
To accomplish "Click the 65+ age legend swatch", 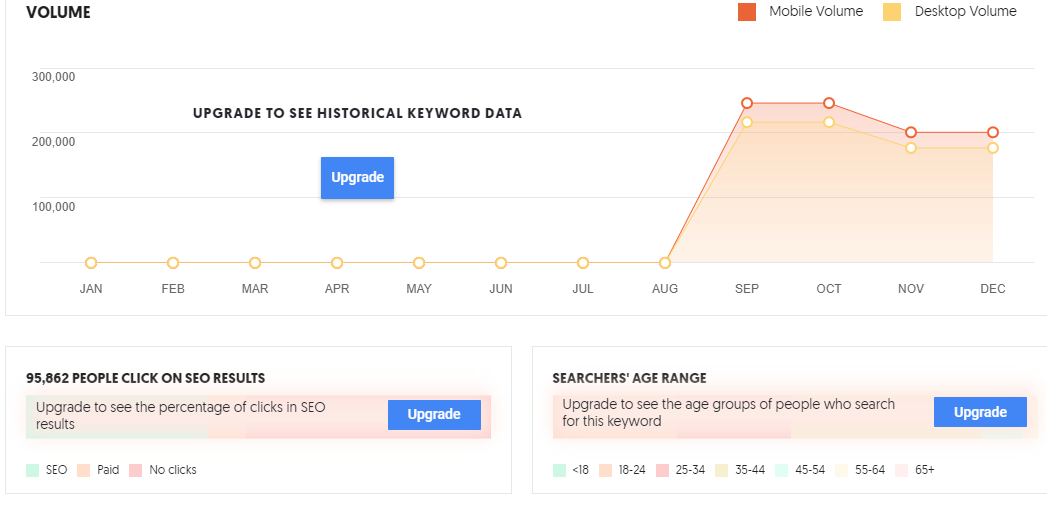I will tap(902, 470).
